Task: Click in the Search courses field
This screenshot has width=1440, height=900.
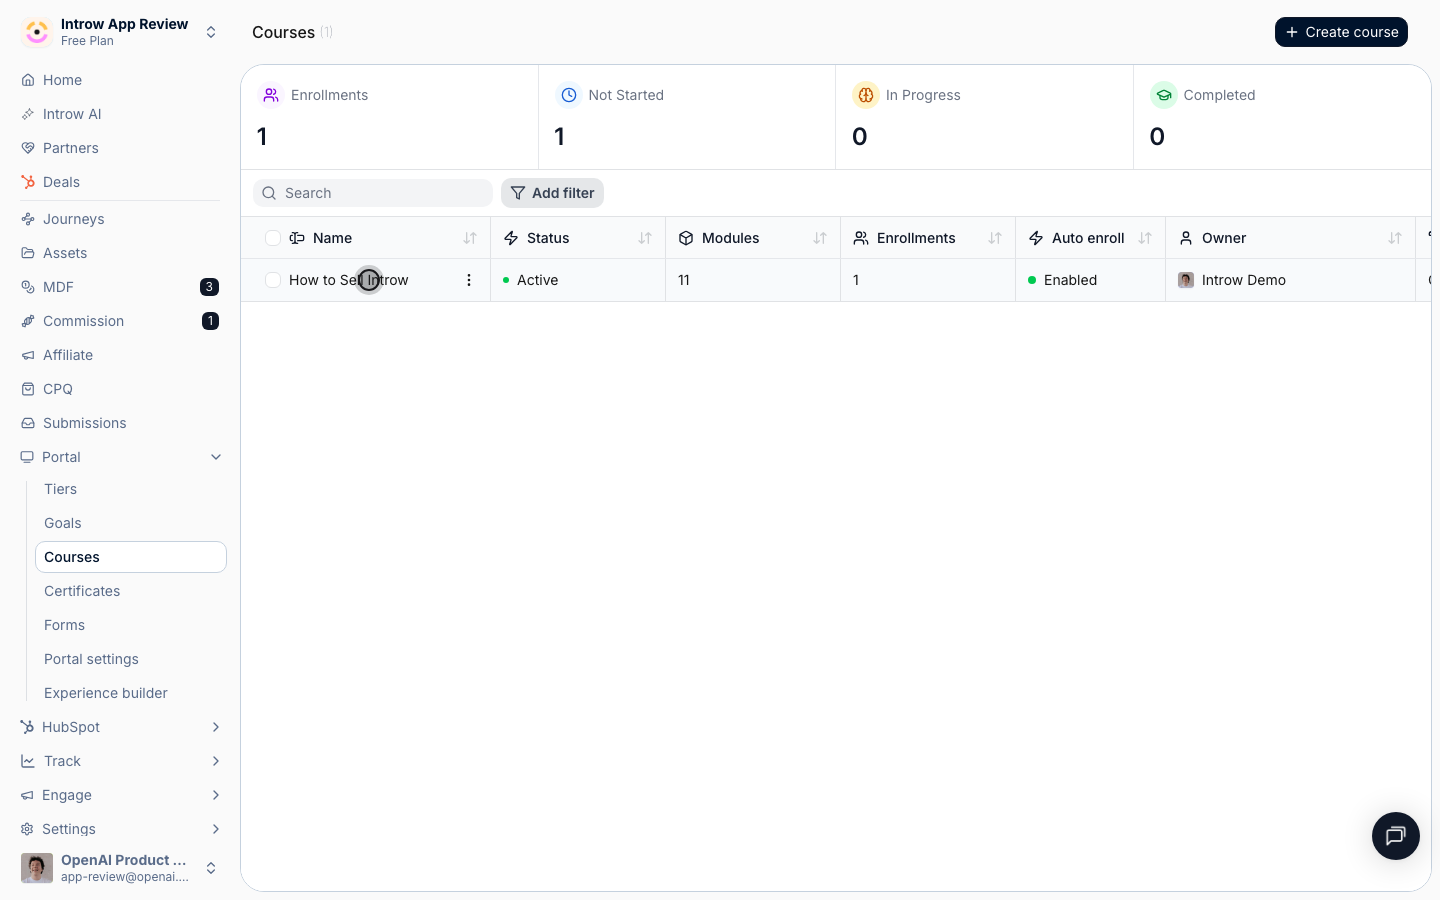Action: coord(373,193)
